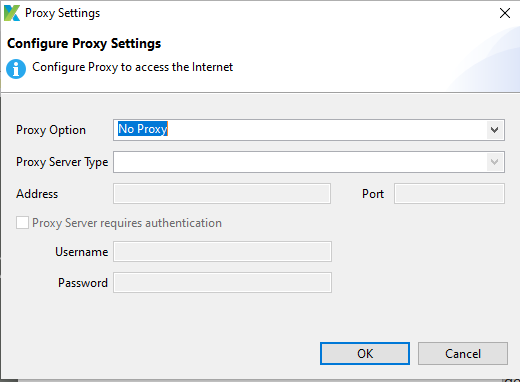Click the Port label text

(x=373, y=194)
